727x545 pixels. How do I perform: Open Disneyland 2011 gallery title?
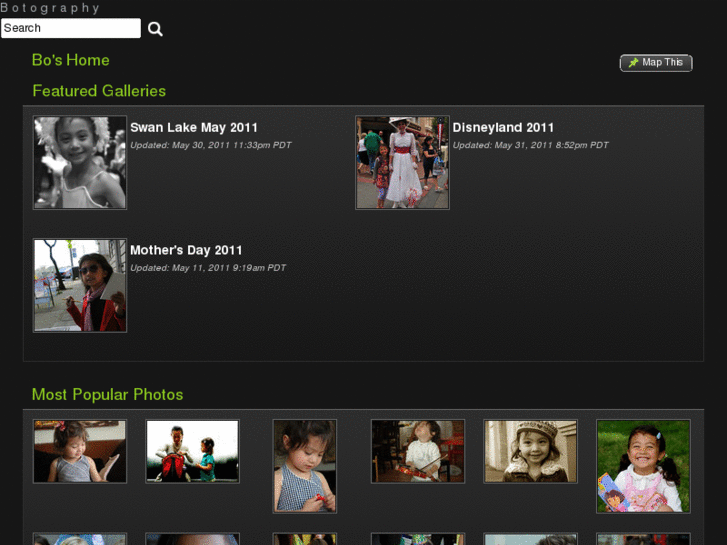click(x=503, y=128)
